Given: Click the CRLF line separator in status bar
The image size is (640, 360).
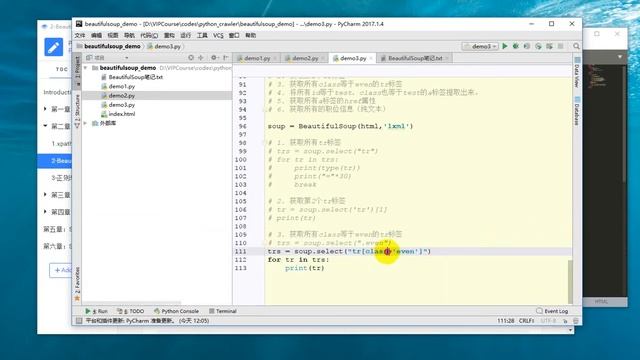Looking at the screenshot, I should tap(527, 321).
